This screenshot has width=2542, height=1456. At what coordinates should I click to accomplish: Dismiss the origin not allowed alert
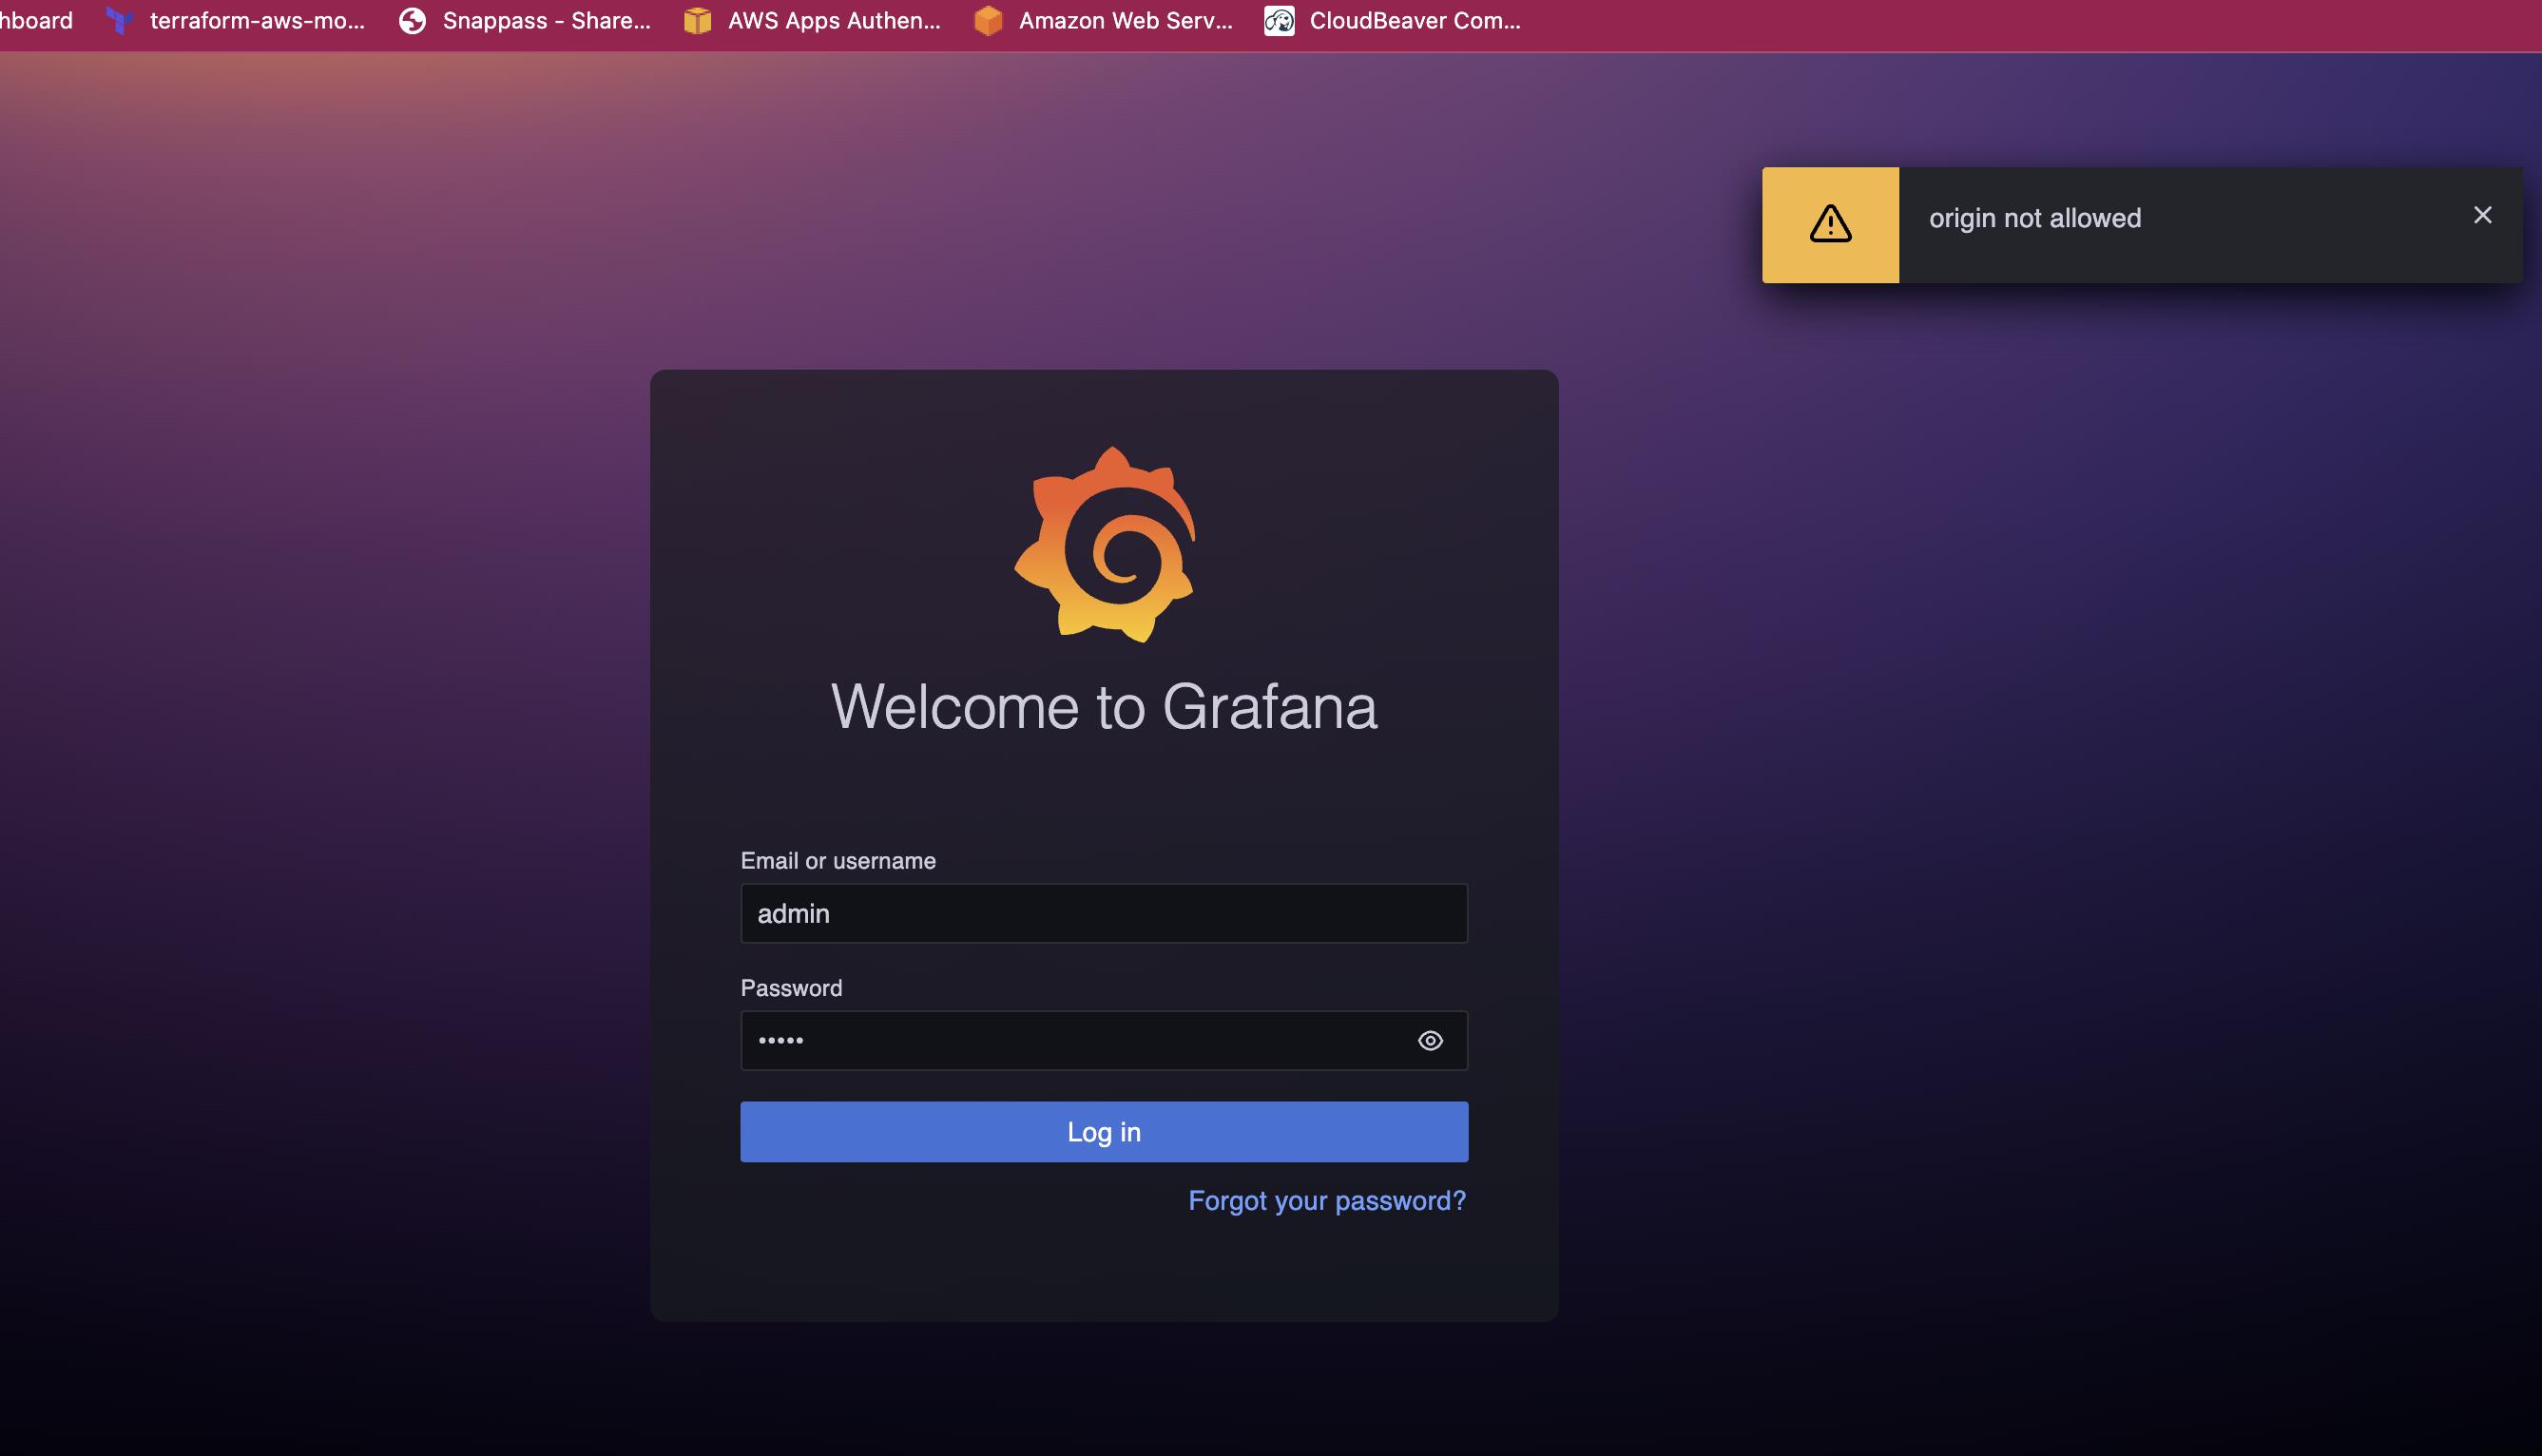point(2482,215)
